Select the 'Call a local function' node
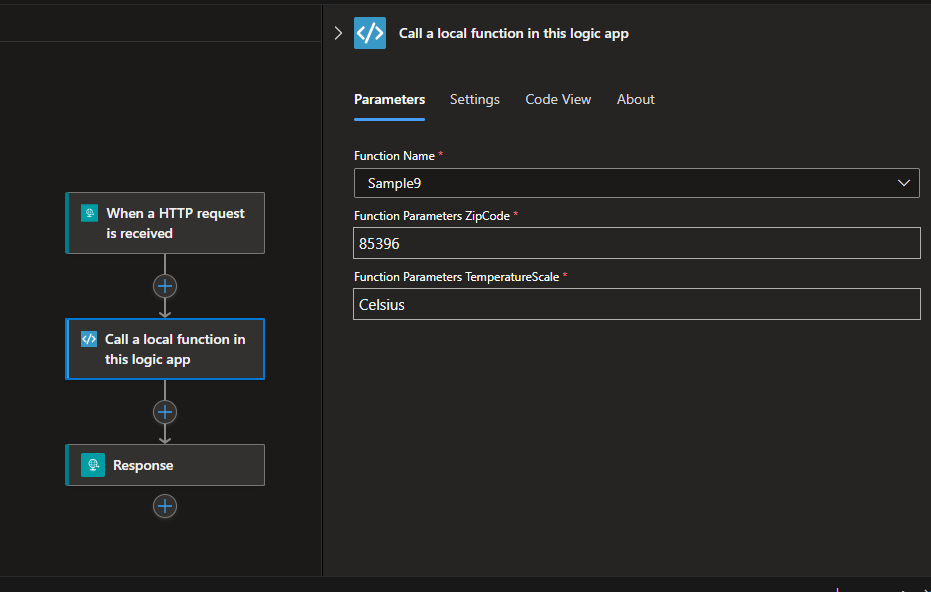931x592 pixels. click(x=165, y=349)
